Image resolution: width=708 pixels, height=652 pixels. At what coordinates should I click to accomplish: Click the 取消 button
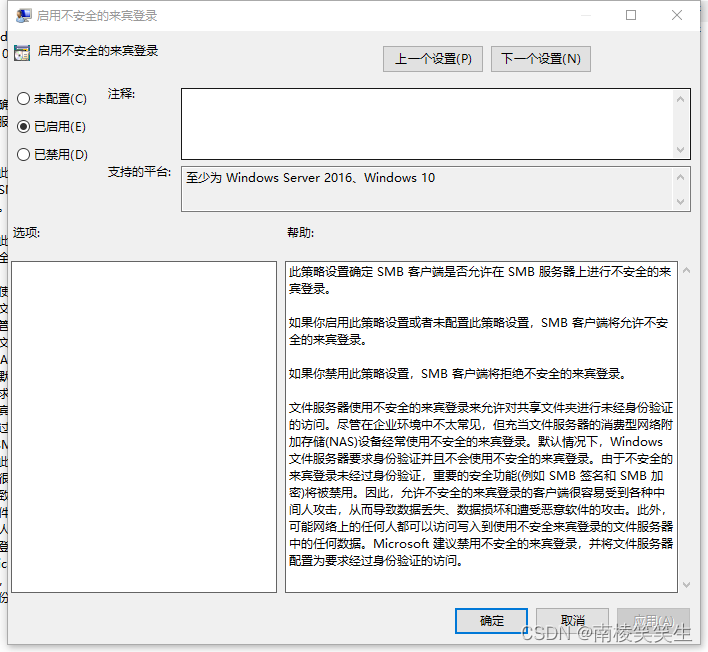point(572,621)
